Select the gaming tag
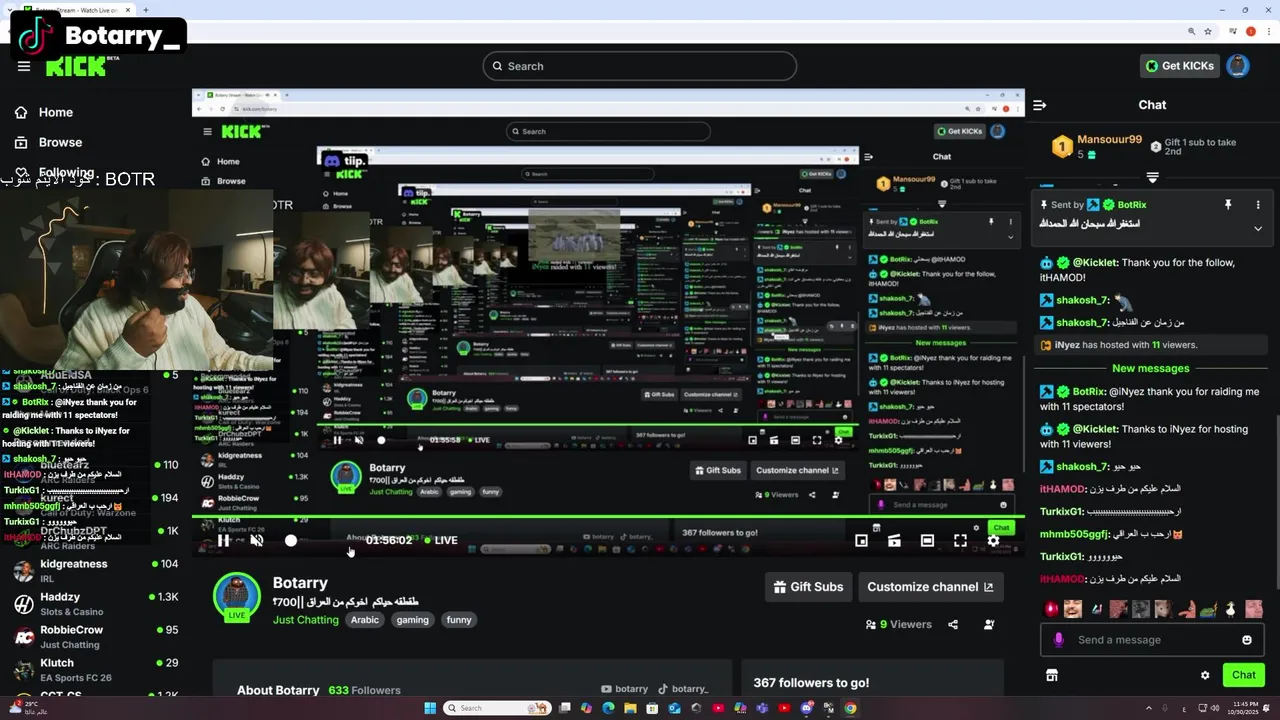1280x720 pixels. [x=412, y=620]
